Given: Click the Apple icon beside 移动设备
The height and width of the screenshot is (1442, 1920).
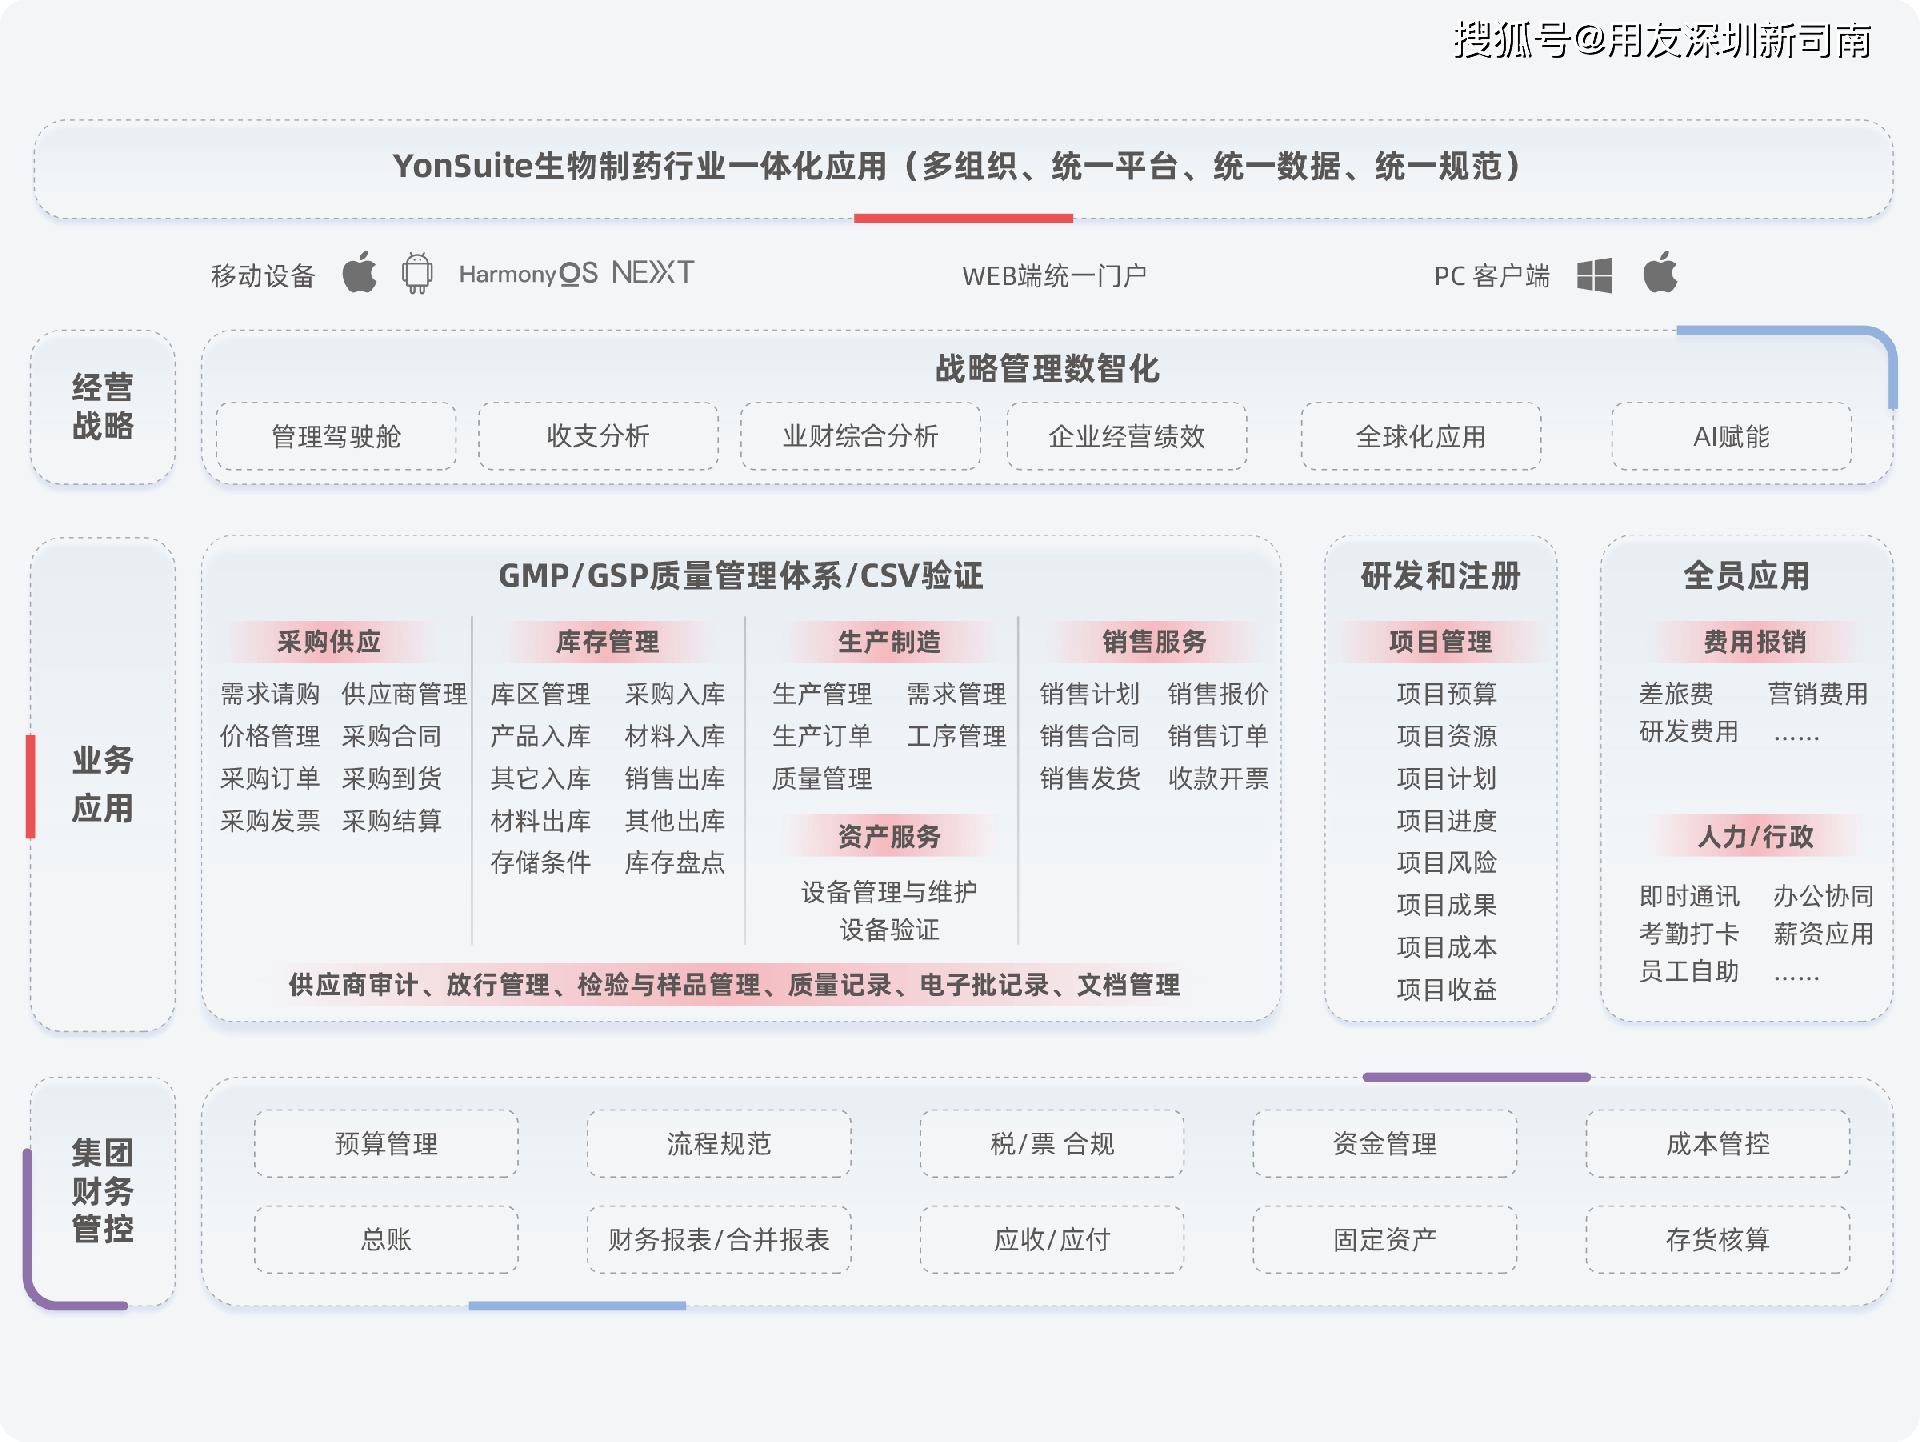Looking at the screenshot, I should point(359,273).
